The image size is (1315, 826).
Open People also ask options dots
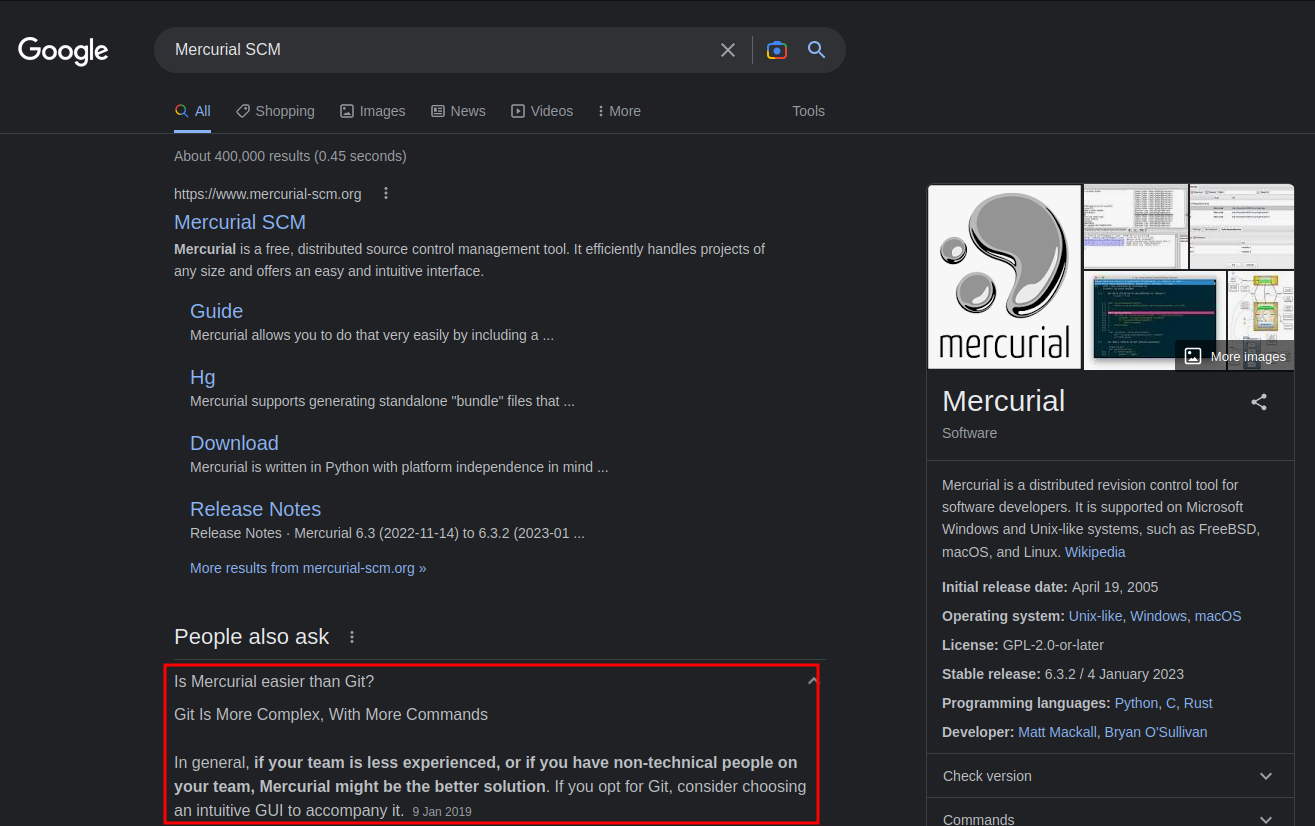352,637
